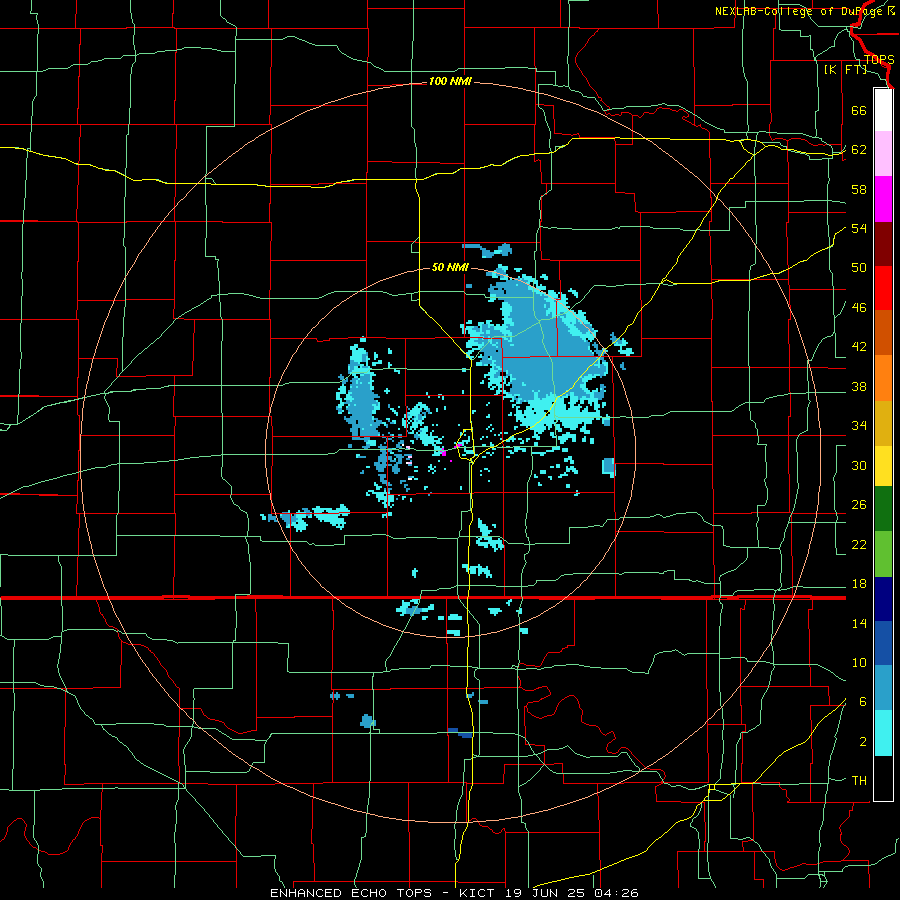Image resolution: width=900 pixels, height=900 pixels.
Task: Click the cyan swatch at the scale bottom
Action: point(883,733)
